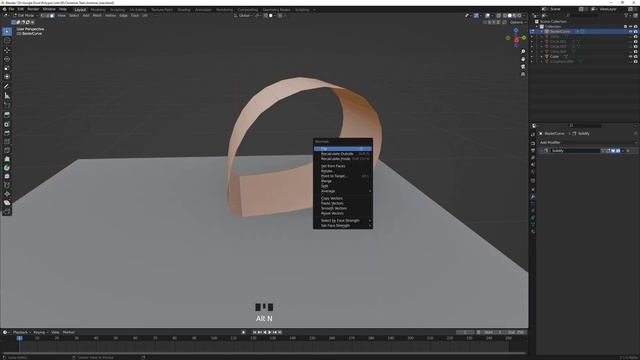This screenshot has width=640, height=360.
Task: Click the Solidify modifier name field
Action: pyautogui.click(x=575, y=151)
